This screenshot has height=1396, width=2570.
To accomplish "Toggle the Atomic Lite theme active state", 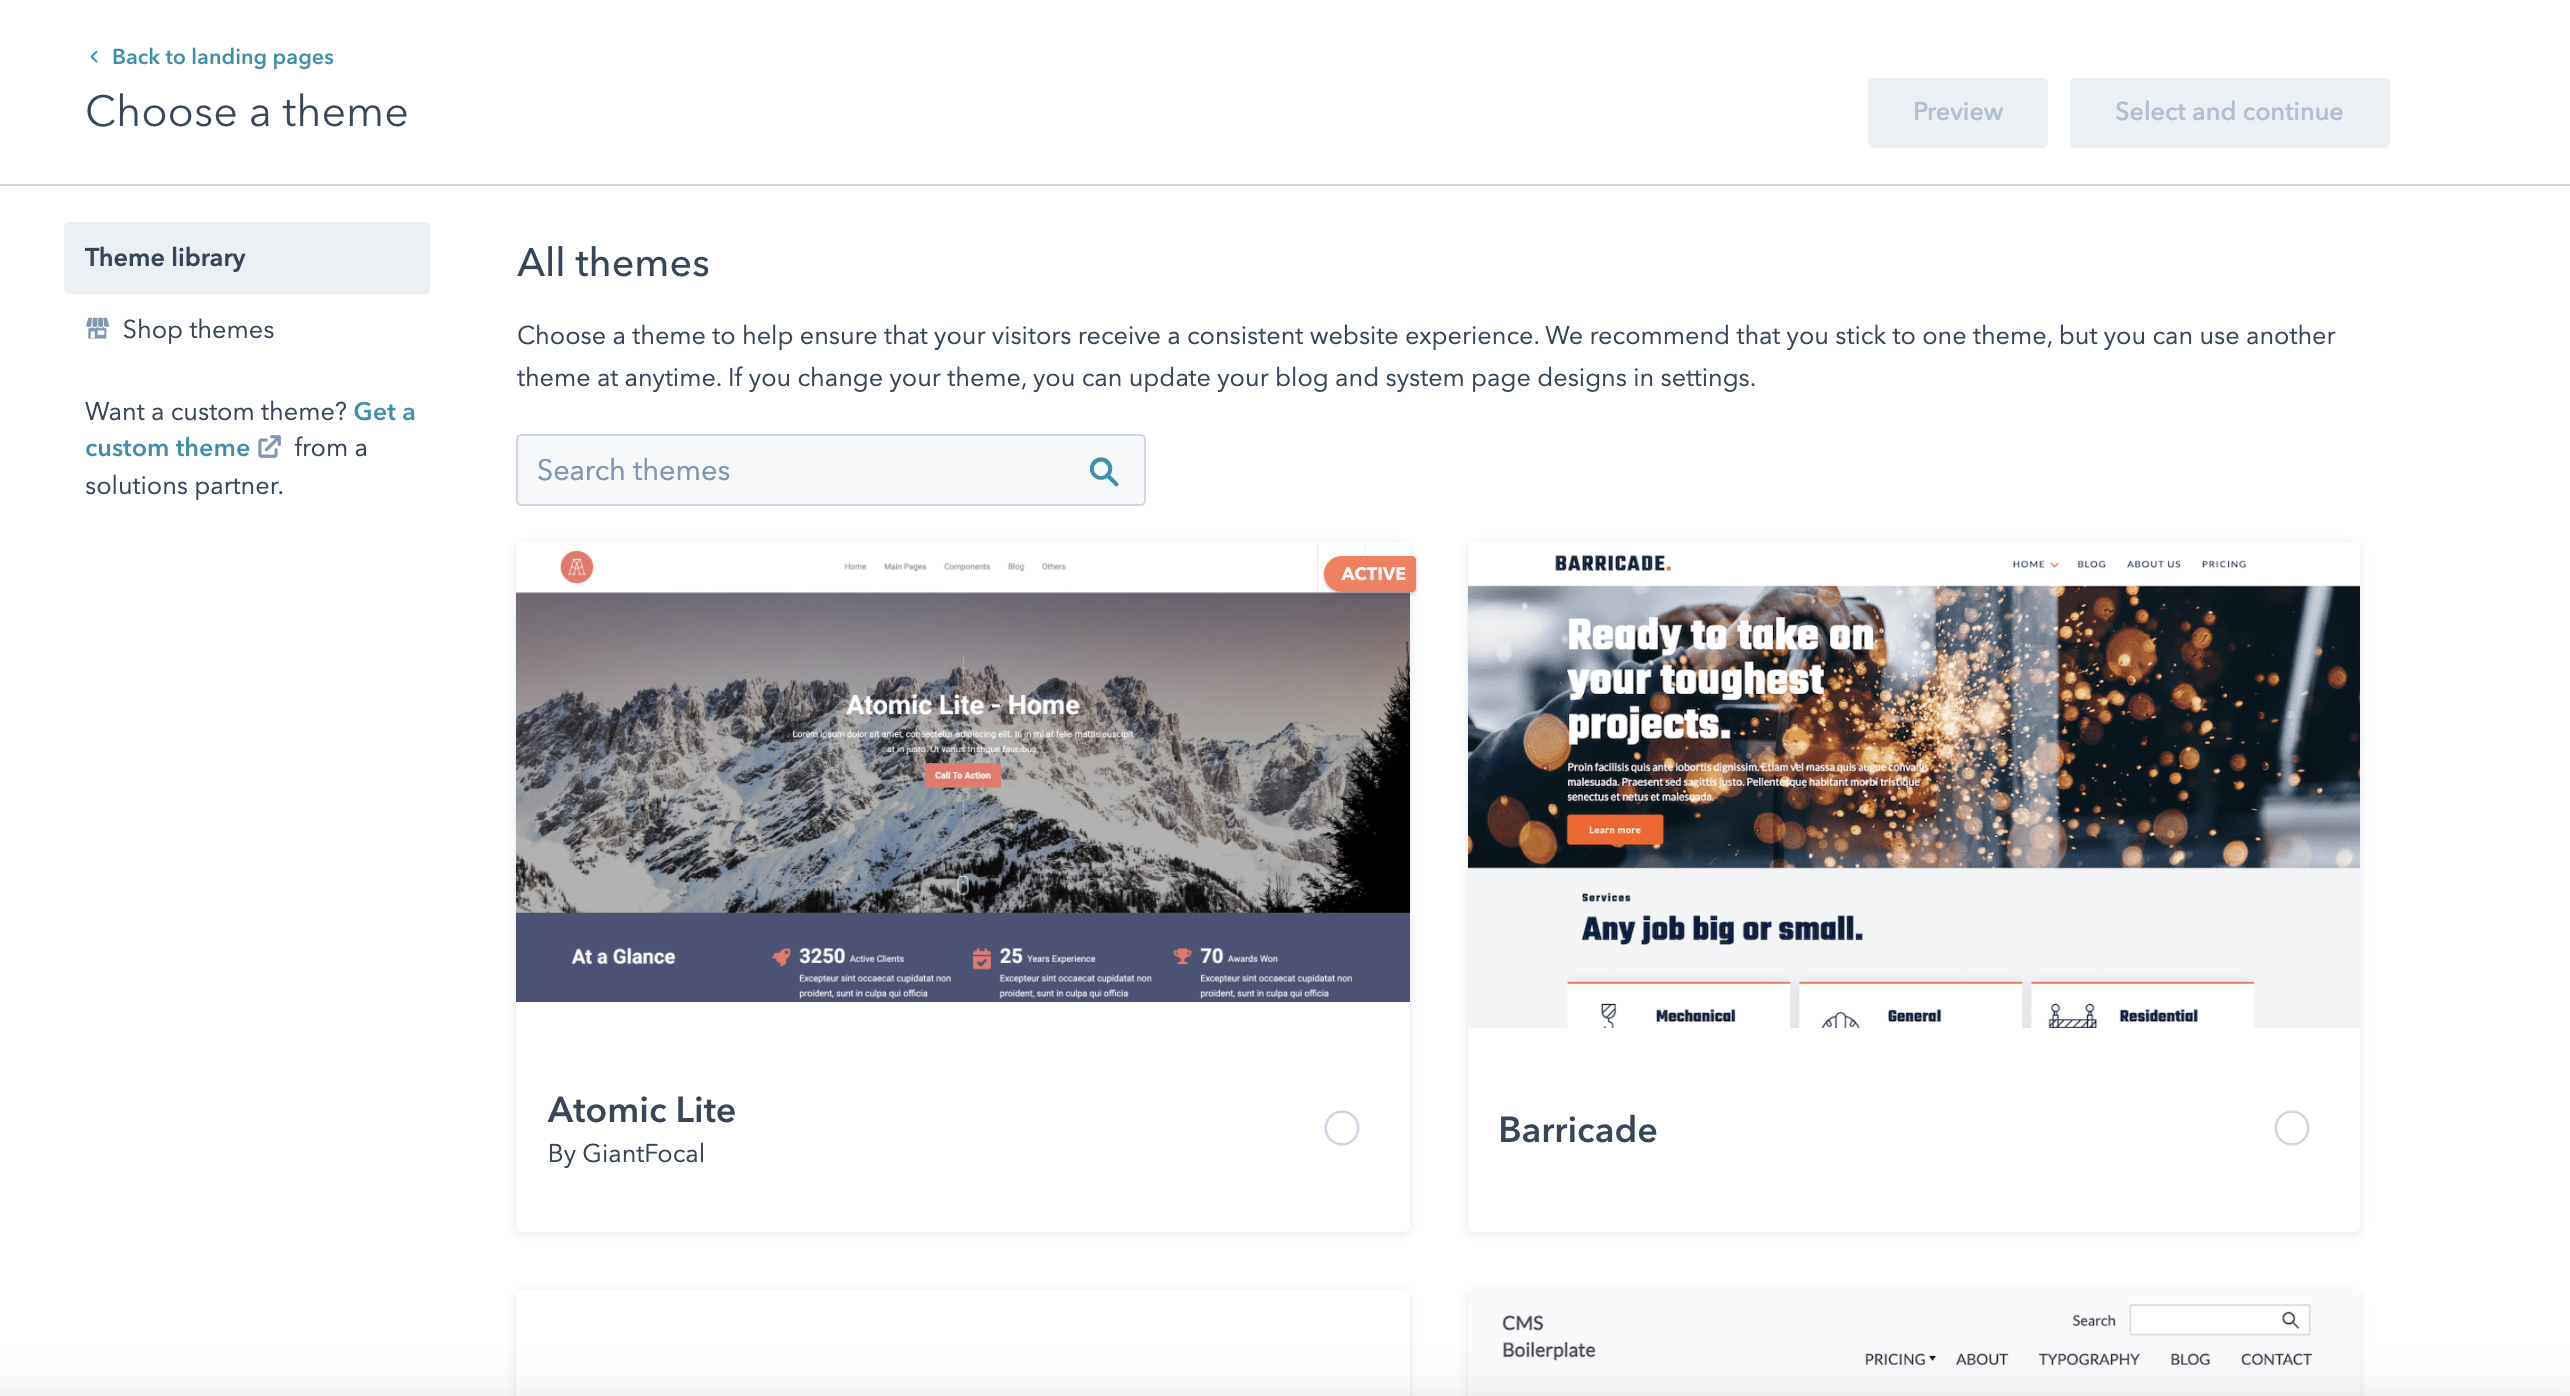I will point(1341,1128).
